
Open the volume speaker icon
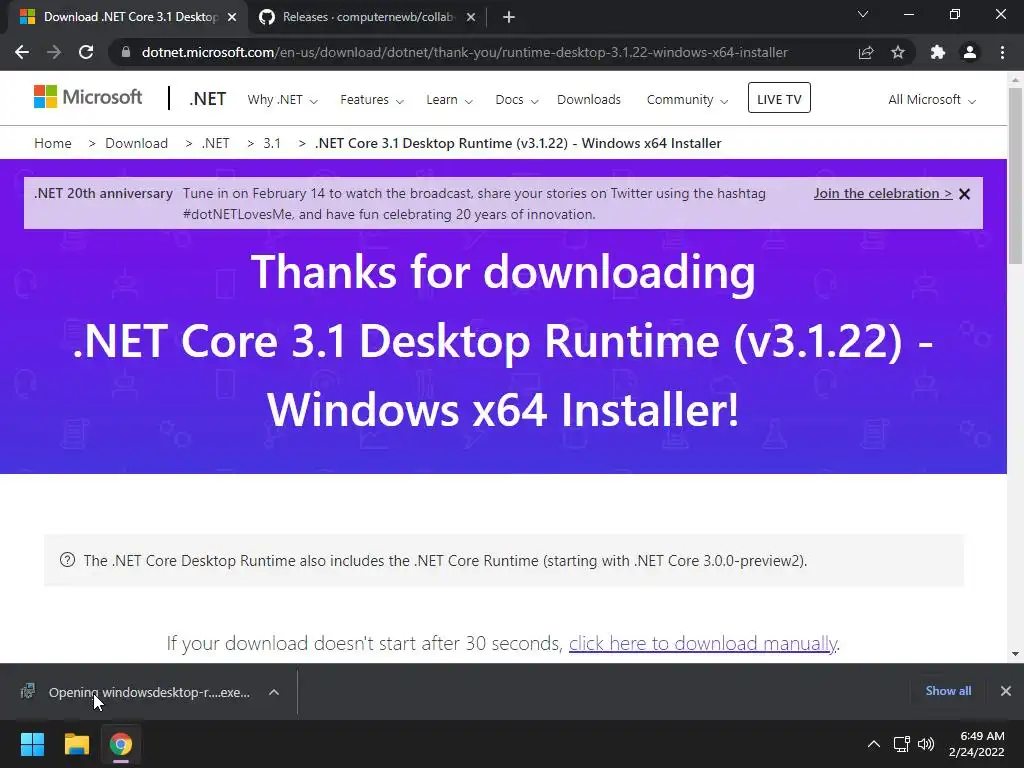[926, 744]
